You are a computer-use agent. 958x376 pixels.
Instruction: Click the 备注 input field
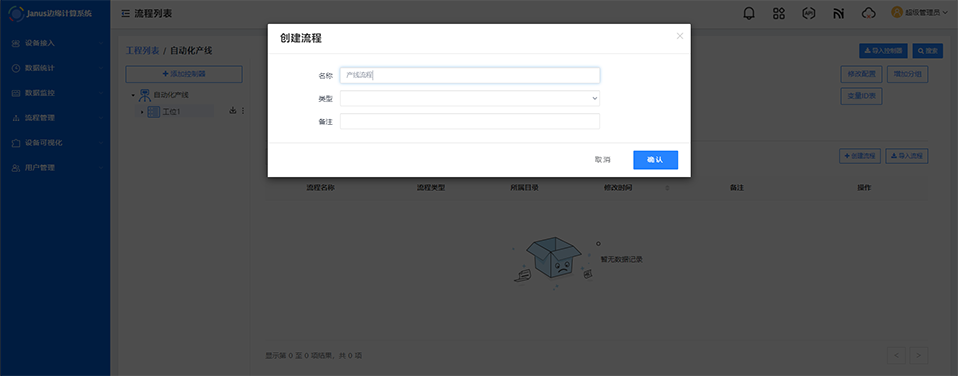[x=470, y=121]
